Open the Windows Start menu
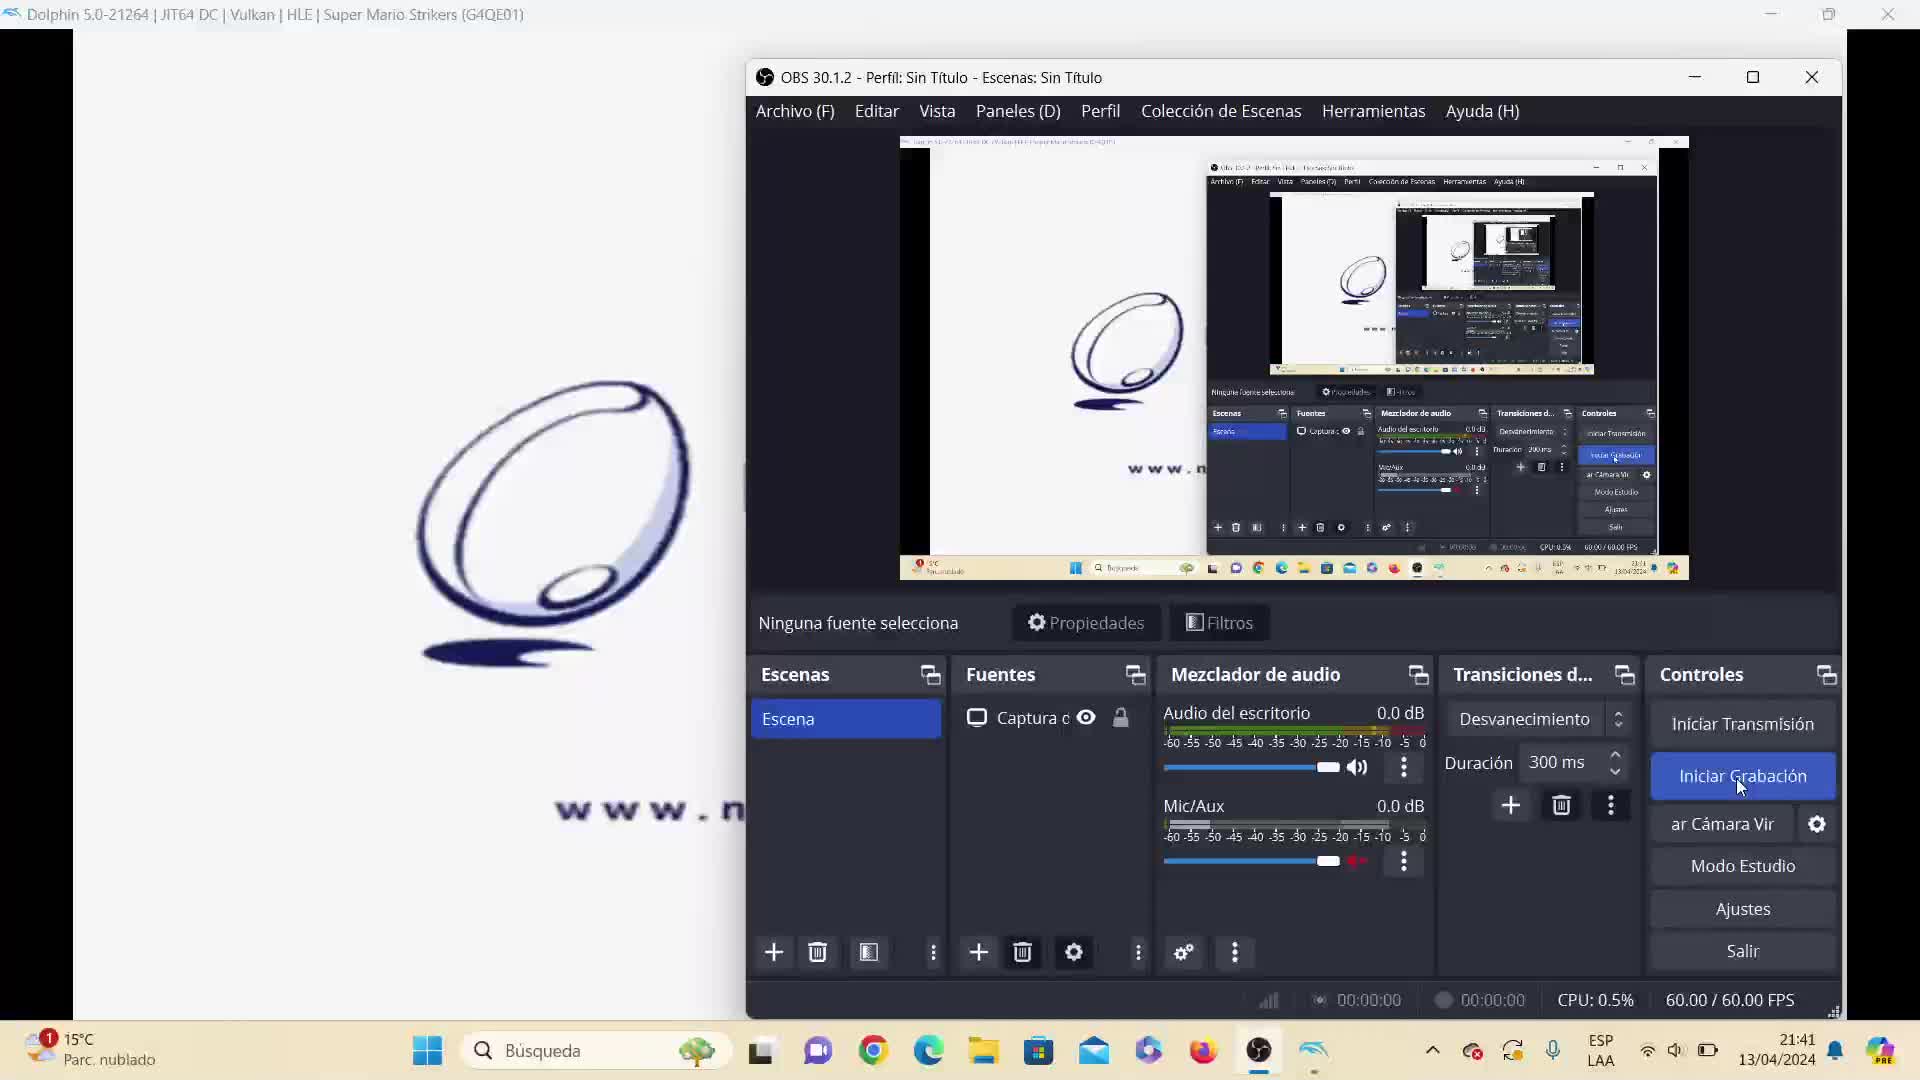The image size is (1920, 1080). click(x=427, y=1050)
